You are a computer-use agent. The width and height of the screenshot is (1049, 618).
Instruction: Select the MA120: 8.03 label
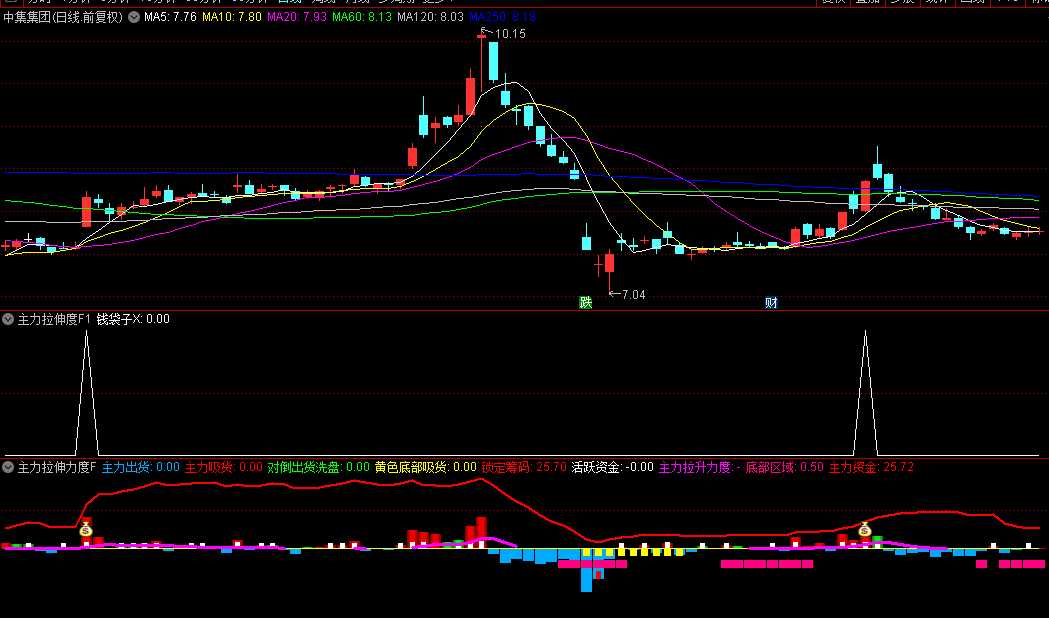(x=430, y=17)
